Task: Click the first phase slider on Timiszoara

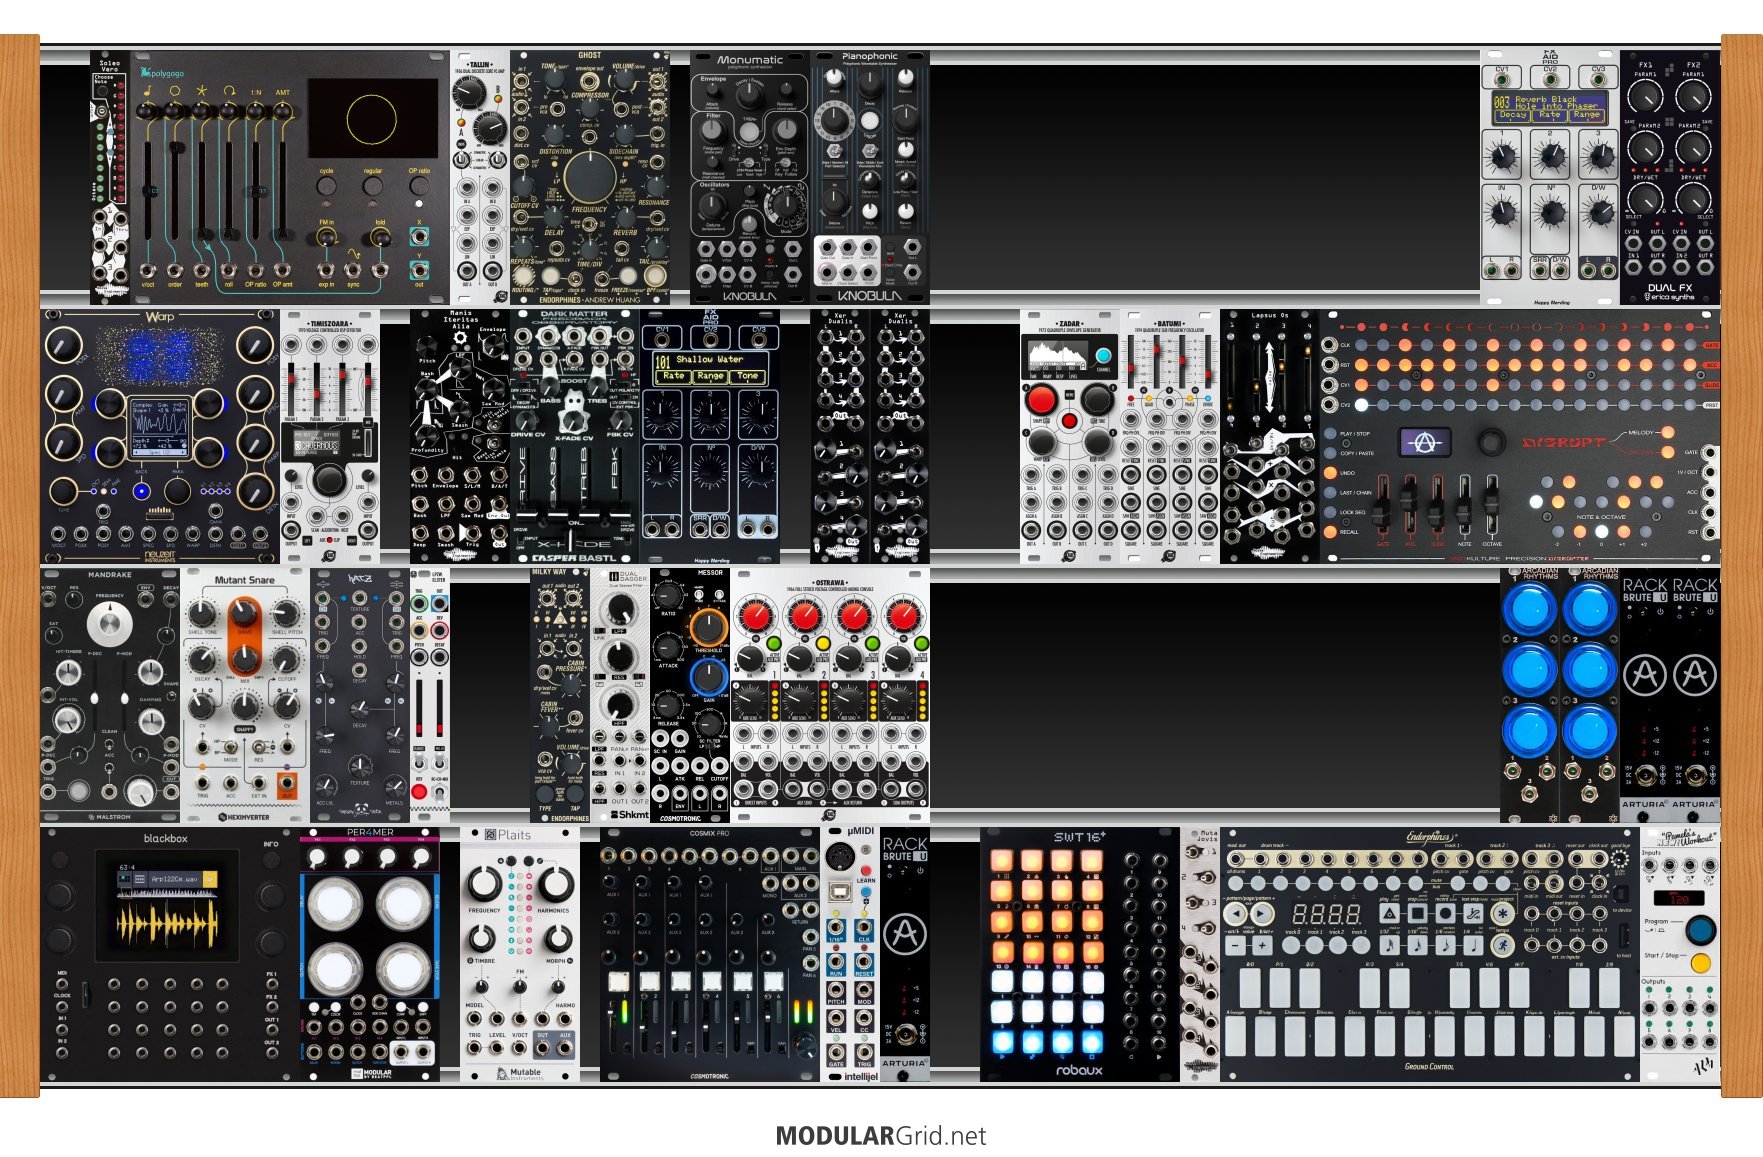Action: pos(291,389)
